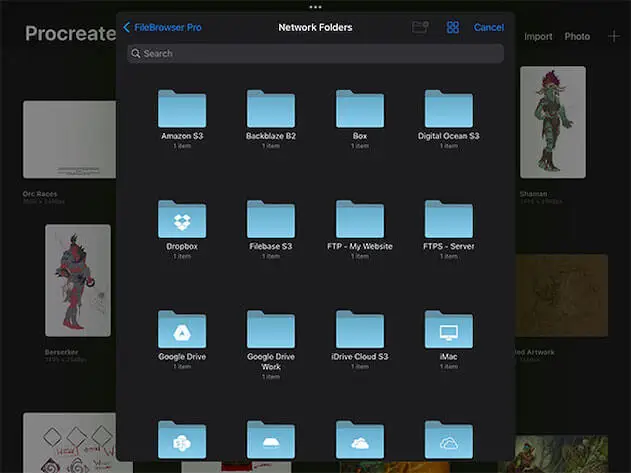631x473 pixels.
Task: Tap the three-dot multitasking handle at top
Action: (x=316, y=7)
